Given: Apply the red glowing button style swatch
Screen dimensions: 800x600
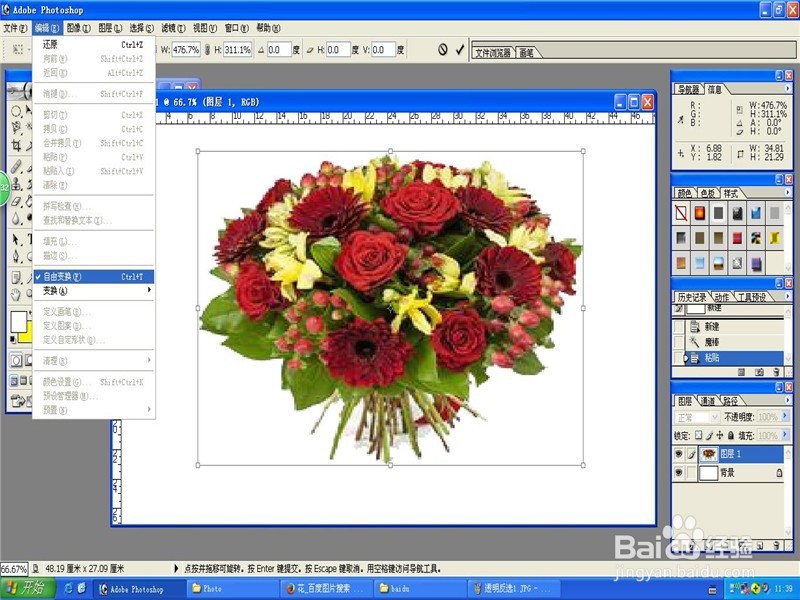Looking at the screenshot, I should pos(699,213).
